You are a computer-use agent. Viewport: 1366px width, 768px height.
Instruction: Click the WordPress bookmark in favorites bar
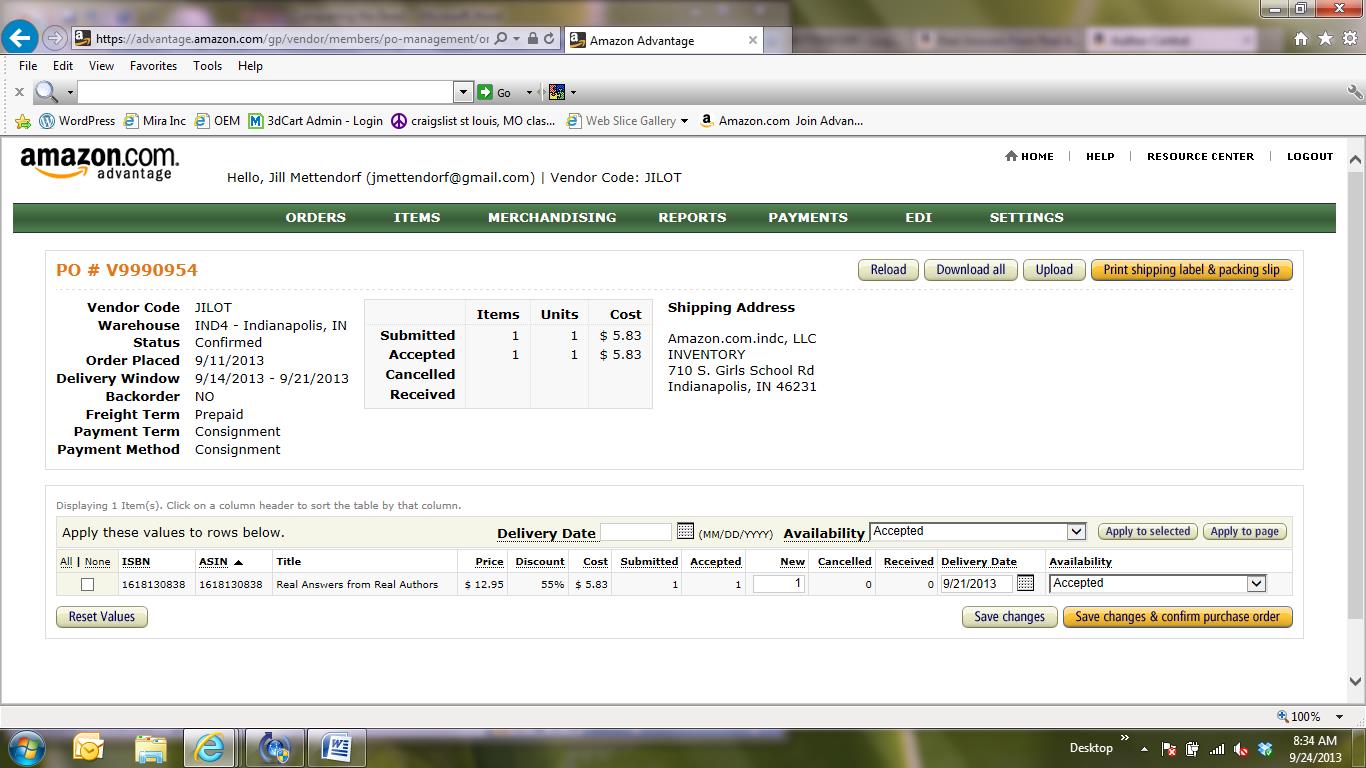click(x=77, y=121)
